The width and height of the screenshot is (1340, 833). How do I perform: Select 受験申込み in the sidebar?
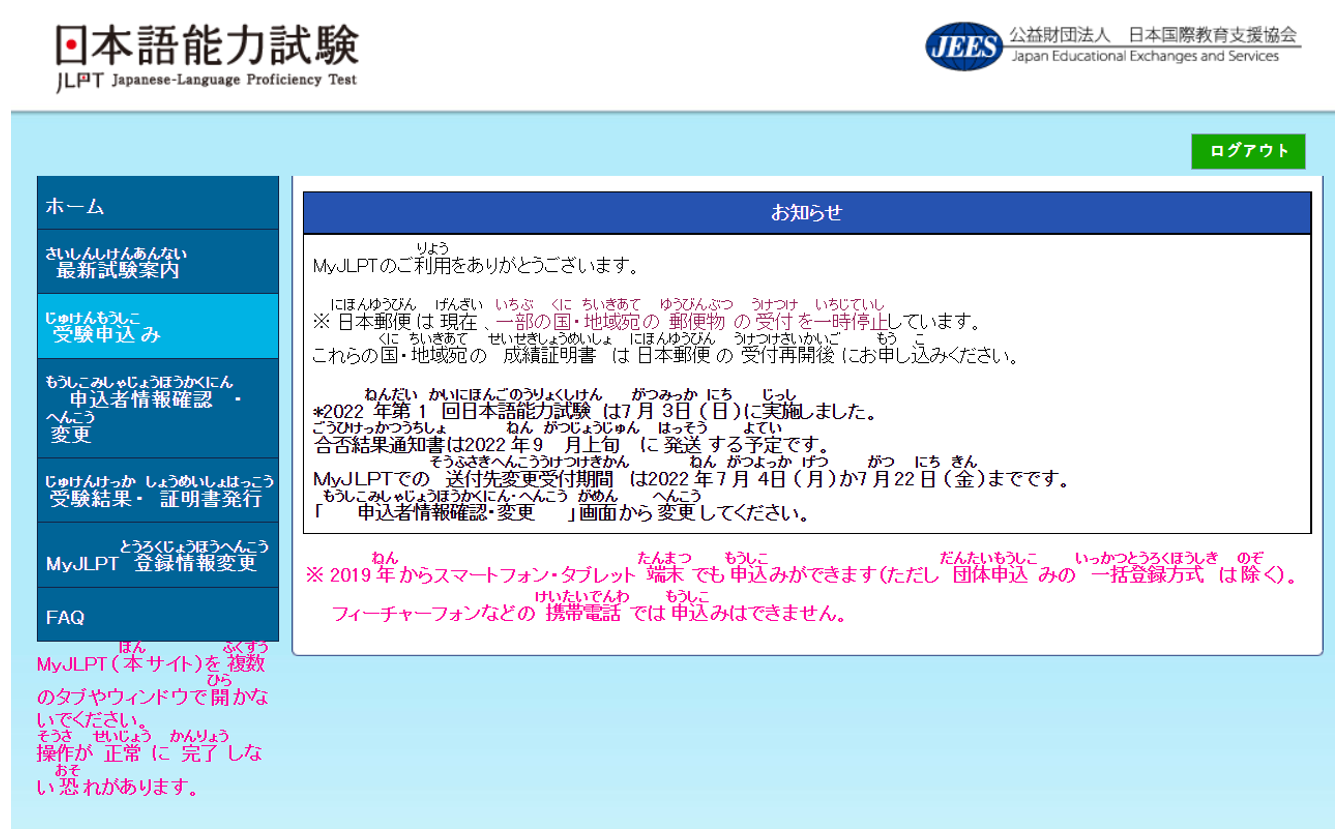click(x=158, y=326)
